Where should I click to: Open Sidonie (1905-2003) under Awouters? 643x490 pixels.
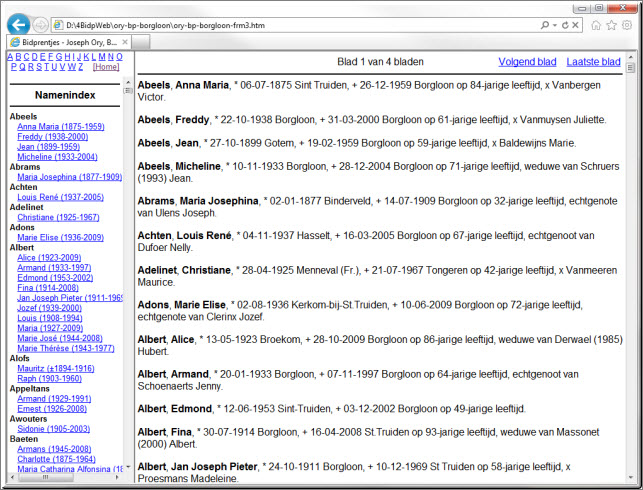point(55,427)
